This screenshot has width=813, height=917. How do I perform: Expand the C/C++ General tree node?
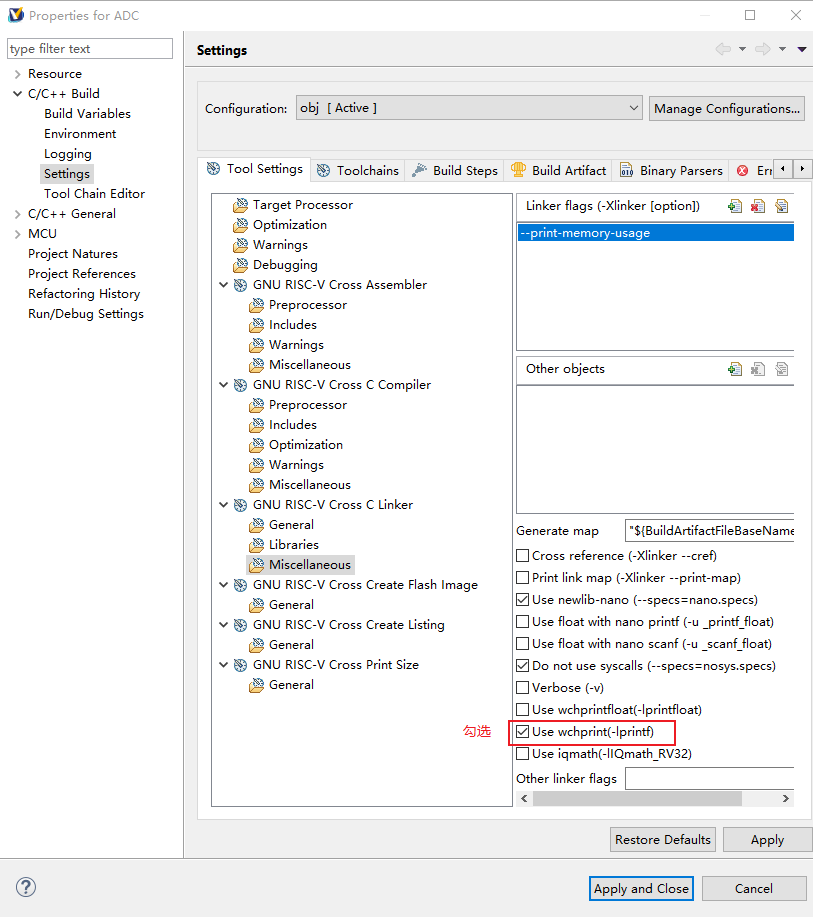tap(17, 214)
